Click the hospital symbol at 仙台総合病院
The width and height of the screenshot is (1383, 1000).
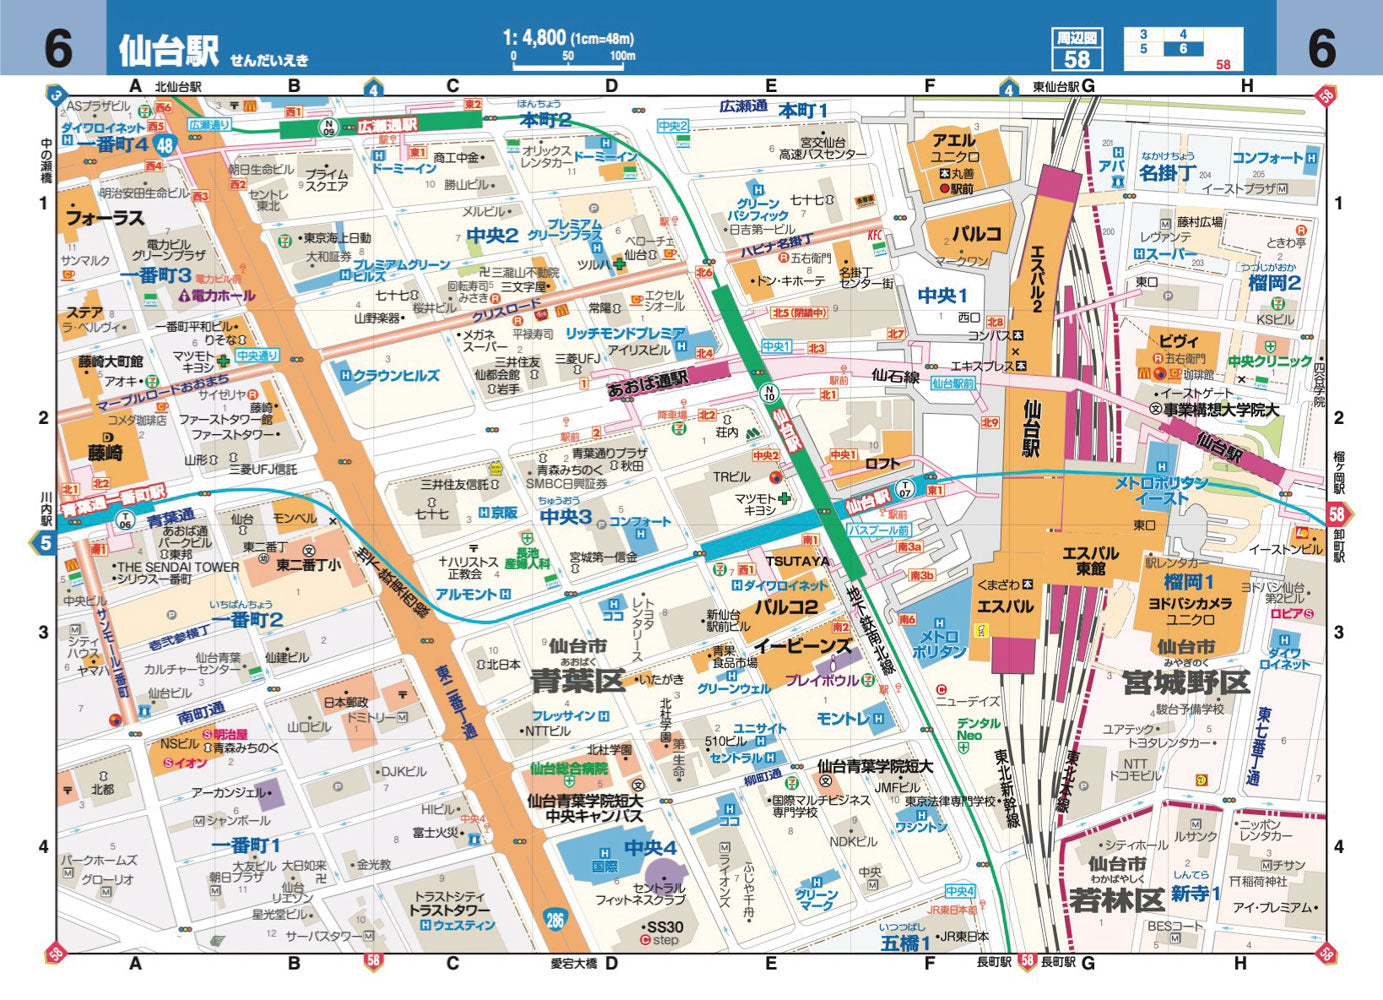pyautogui.click(x=568, y=782)
